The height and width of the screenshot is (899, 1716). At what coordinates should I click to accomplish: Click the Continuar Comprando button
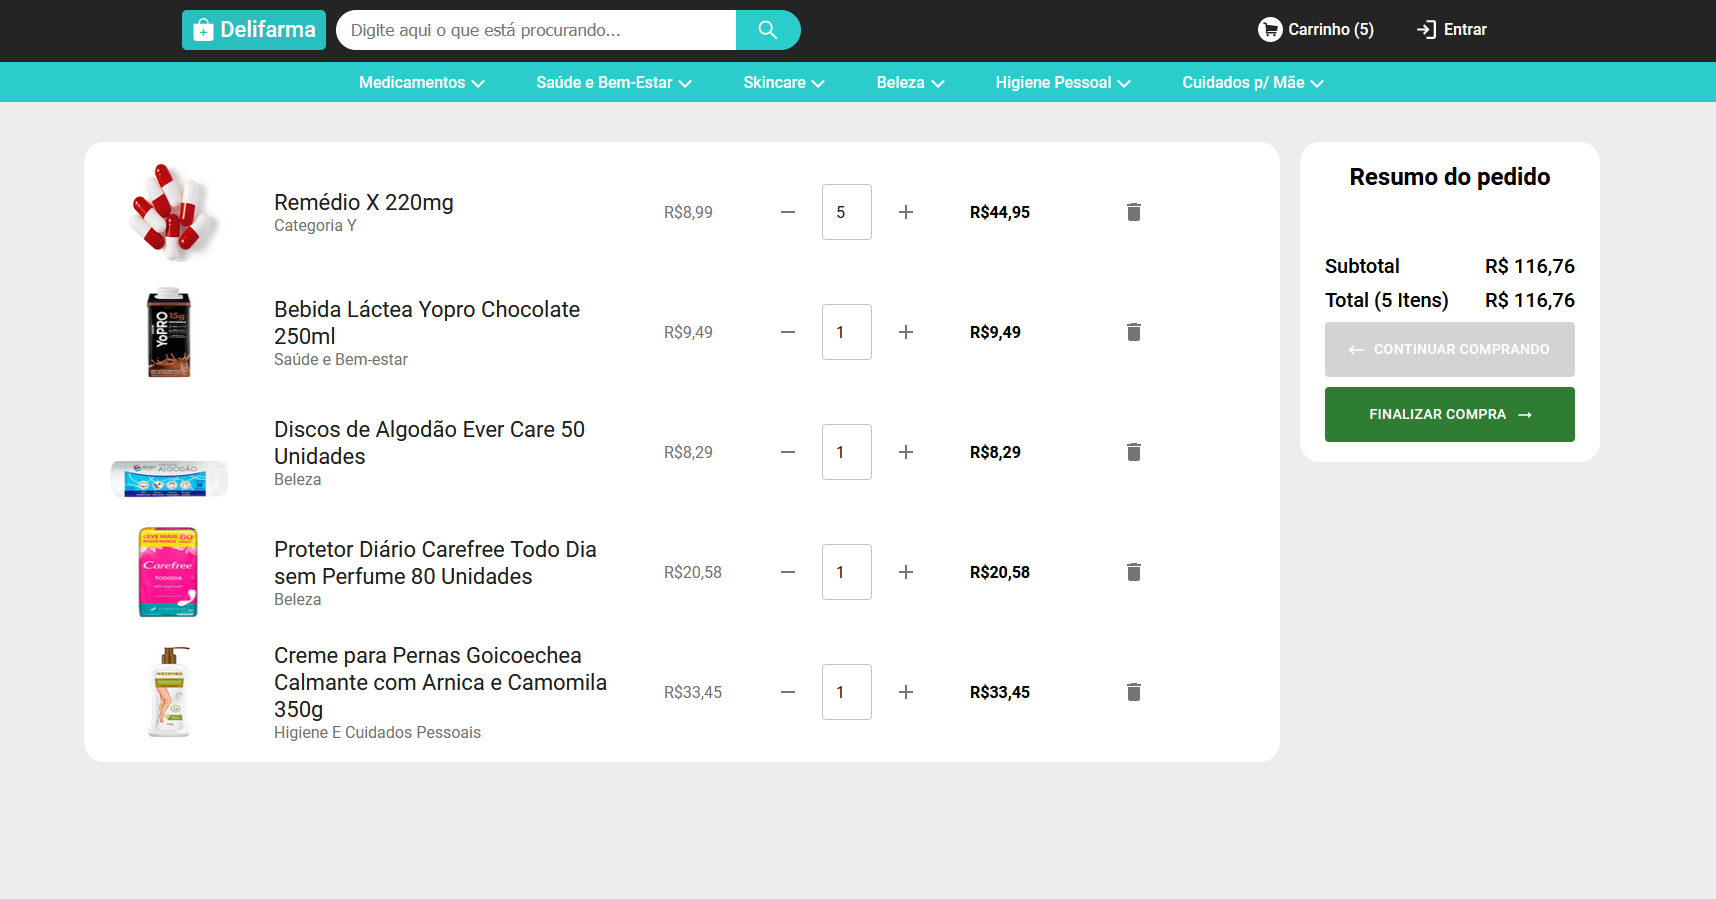(1450, 349)
